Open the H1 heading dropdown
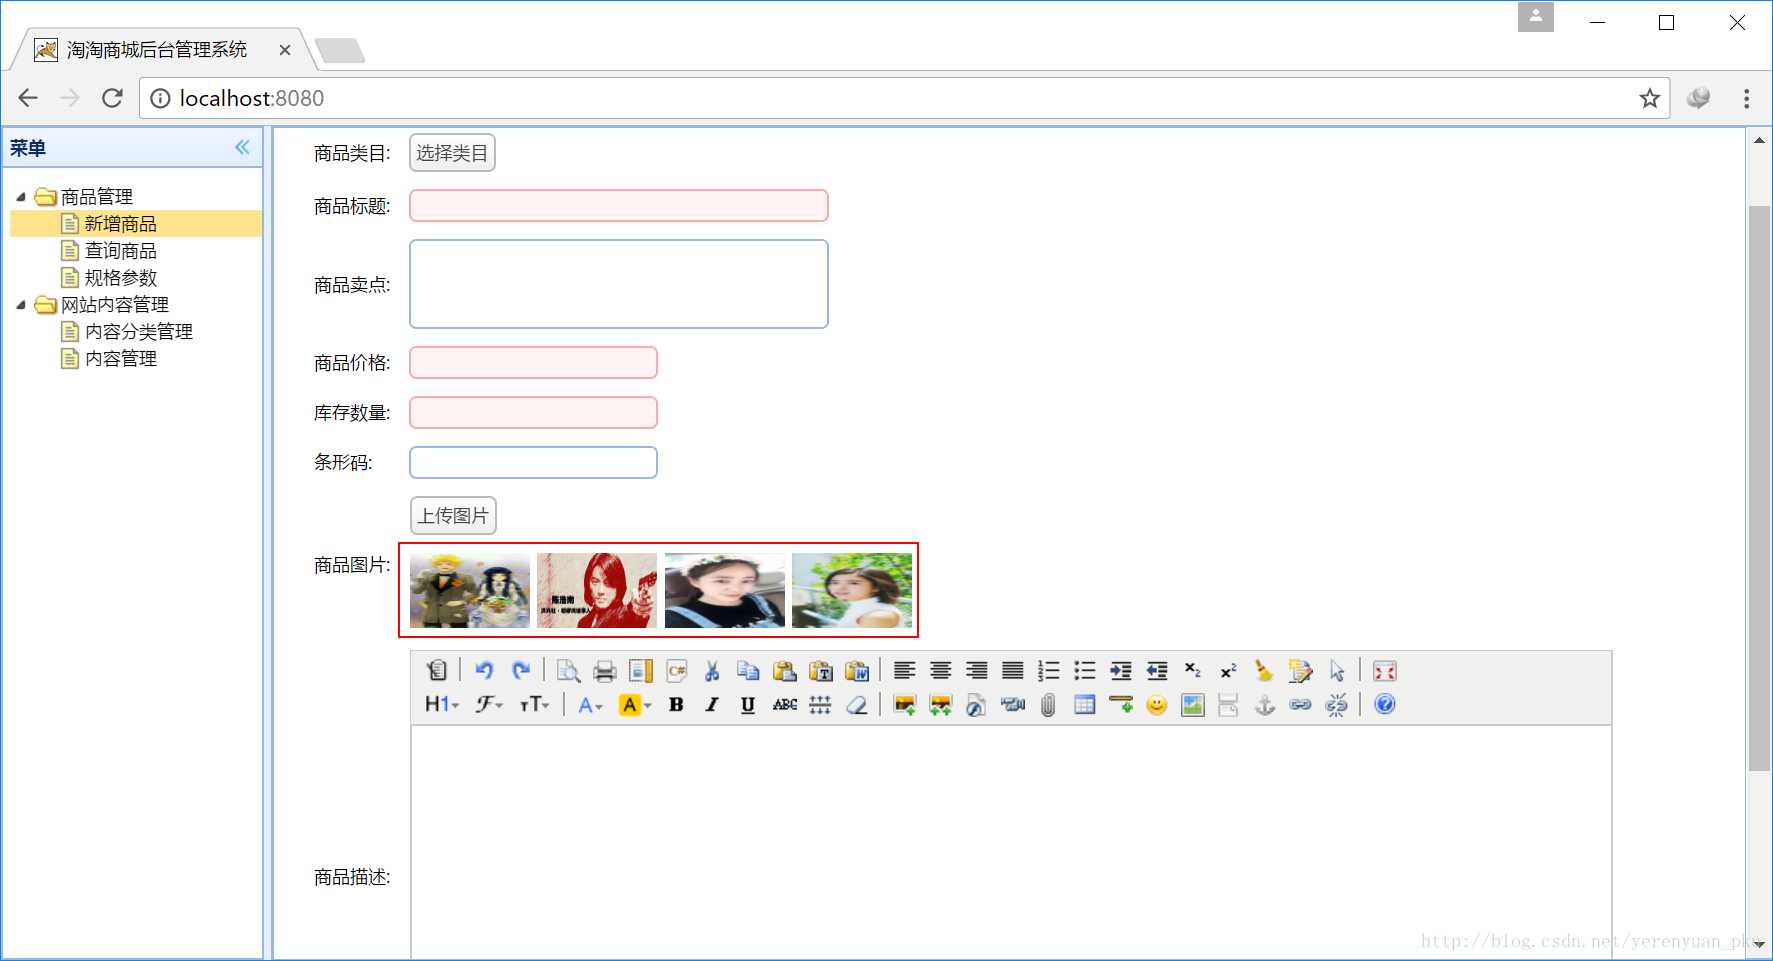Image resolution: width=1773 pixels, height=961 pixels. pyautogui.click(x=442, y=705)
